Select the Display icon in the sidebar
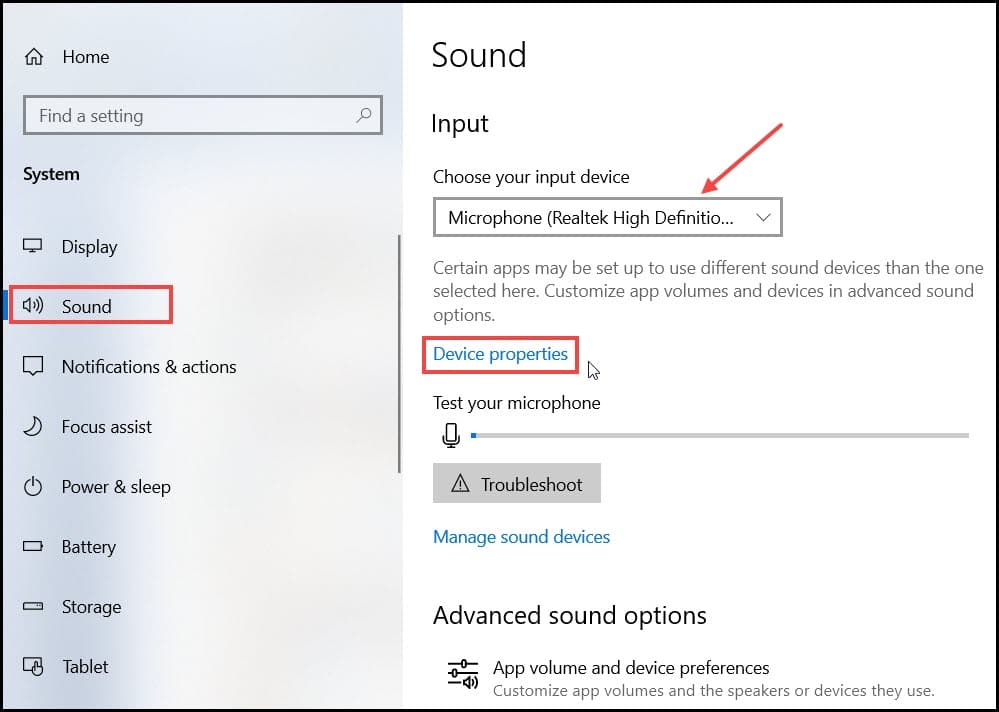 33,246
